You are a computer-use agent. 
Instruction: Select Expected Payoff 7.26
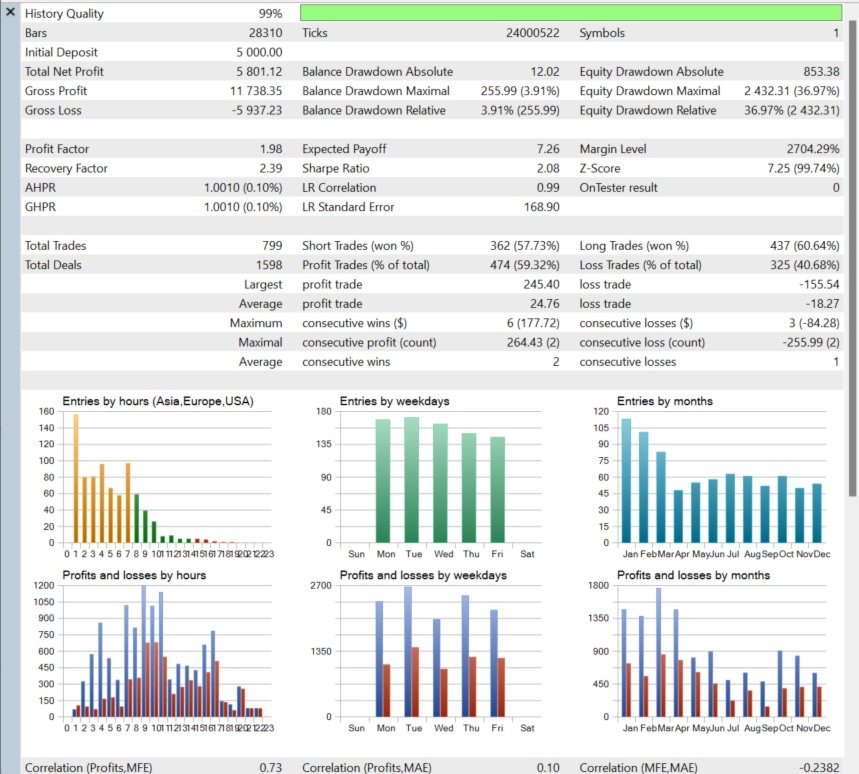[x=548, y=149]
